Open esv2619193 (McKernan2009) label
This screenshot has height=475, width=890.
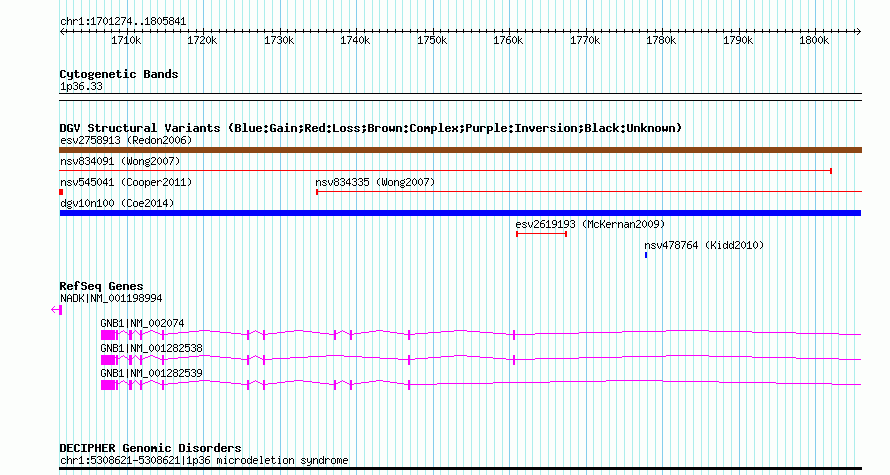[590, 224]
